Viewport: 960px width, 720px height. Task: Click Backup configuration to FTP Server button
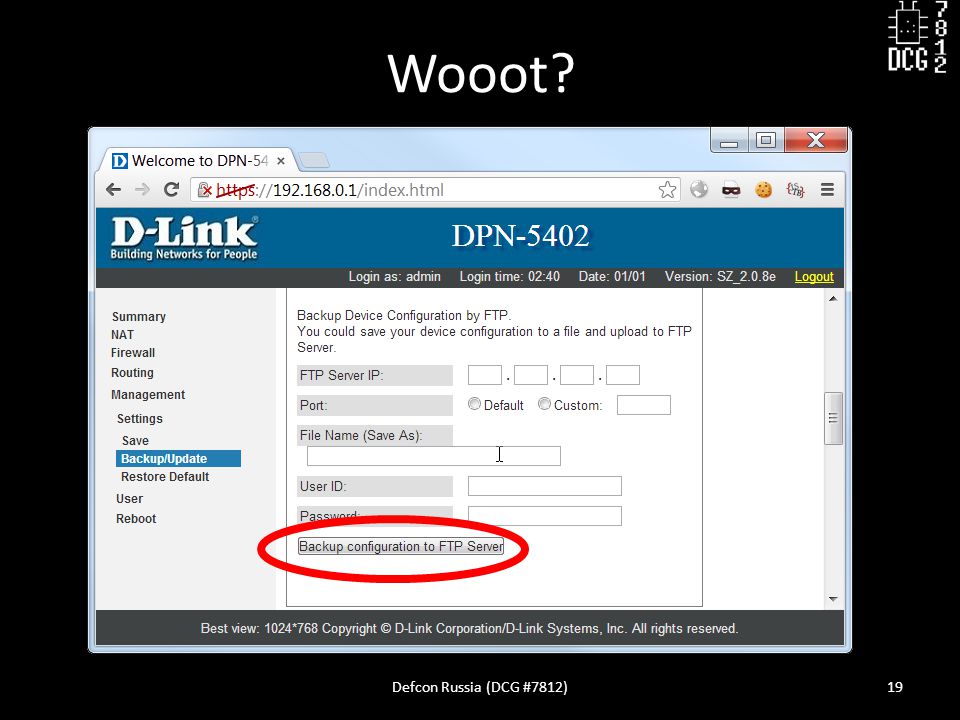pos(401,546)
